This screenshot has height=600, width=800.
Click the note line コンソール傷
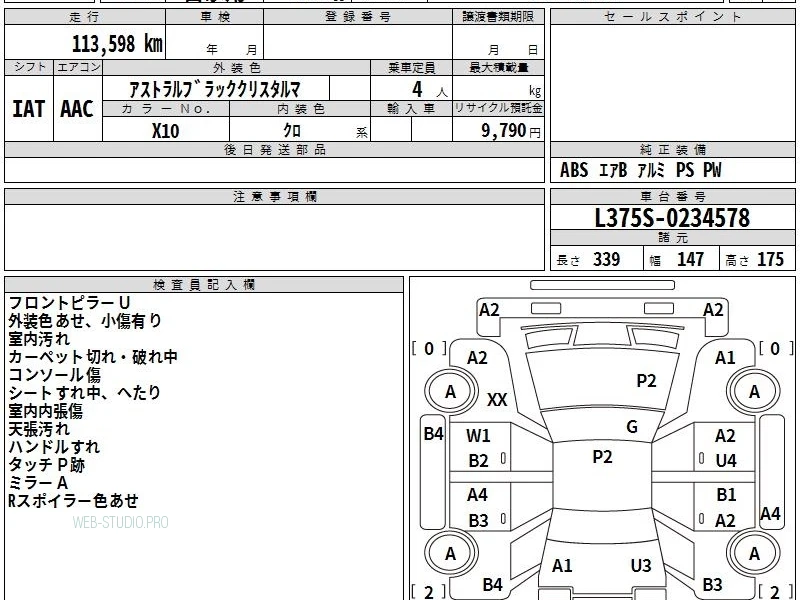[55, 374]
